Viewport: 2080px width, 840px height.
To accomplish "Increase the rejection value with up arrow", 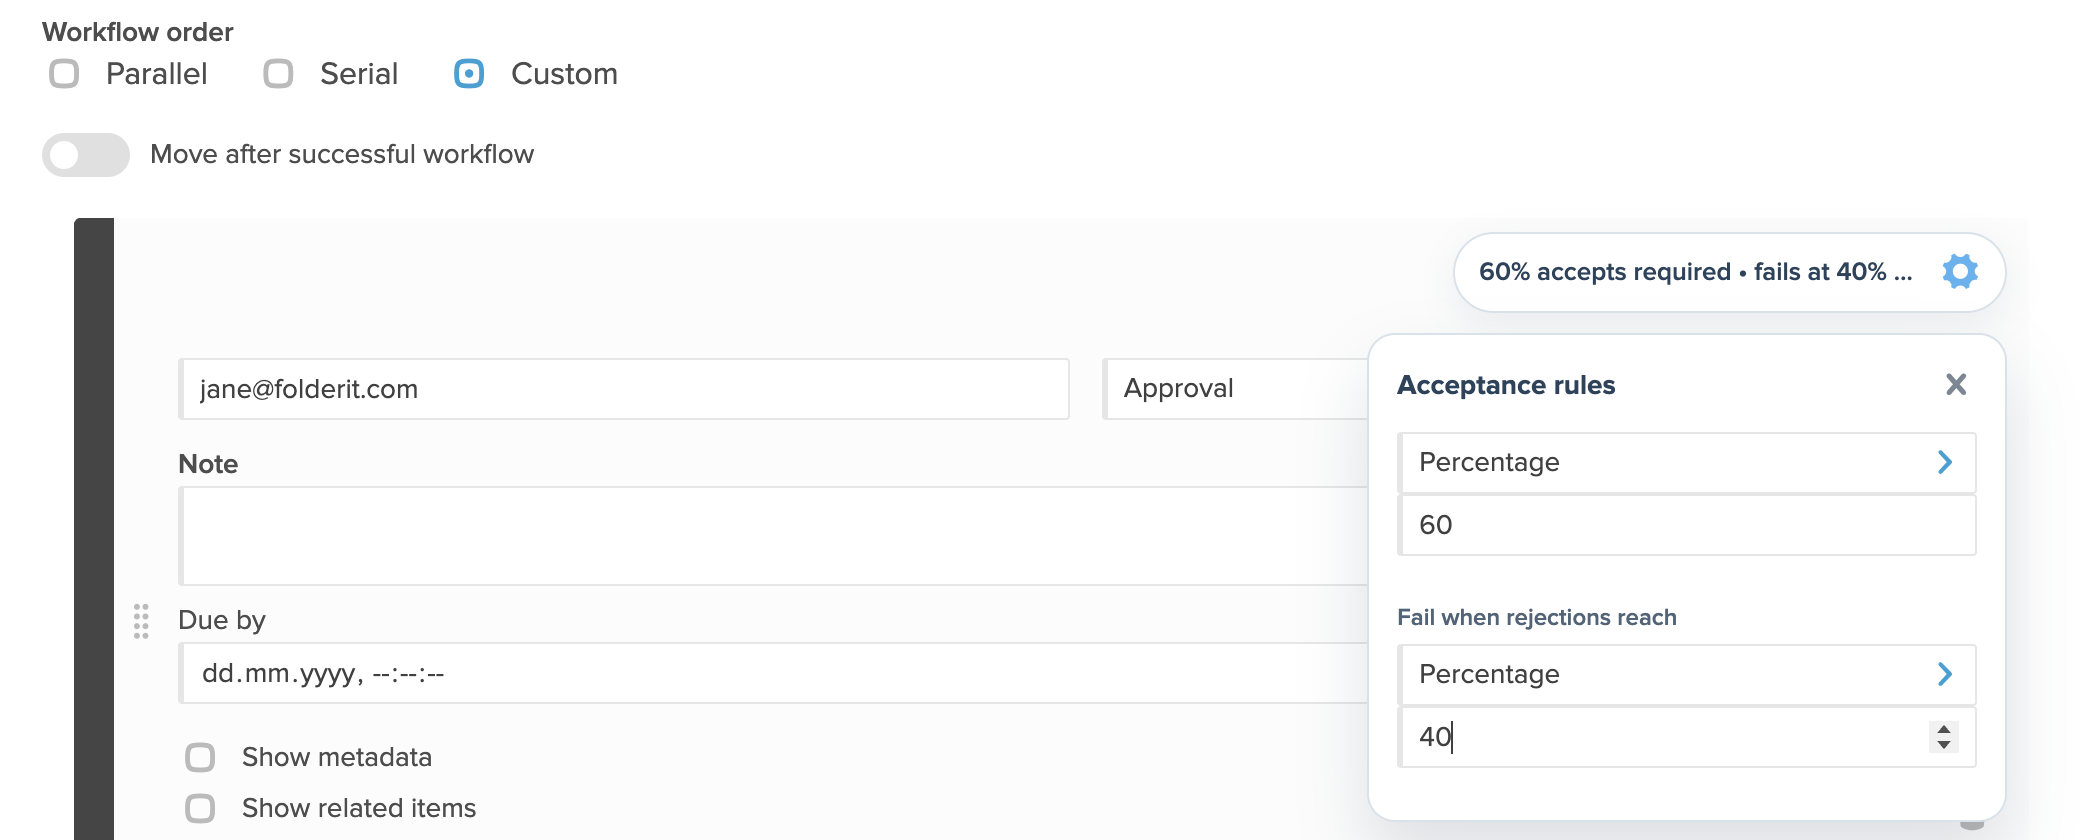I will (x=1943, y=729).
